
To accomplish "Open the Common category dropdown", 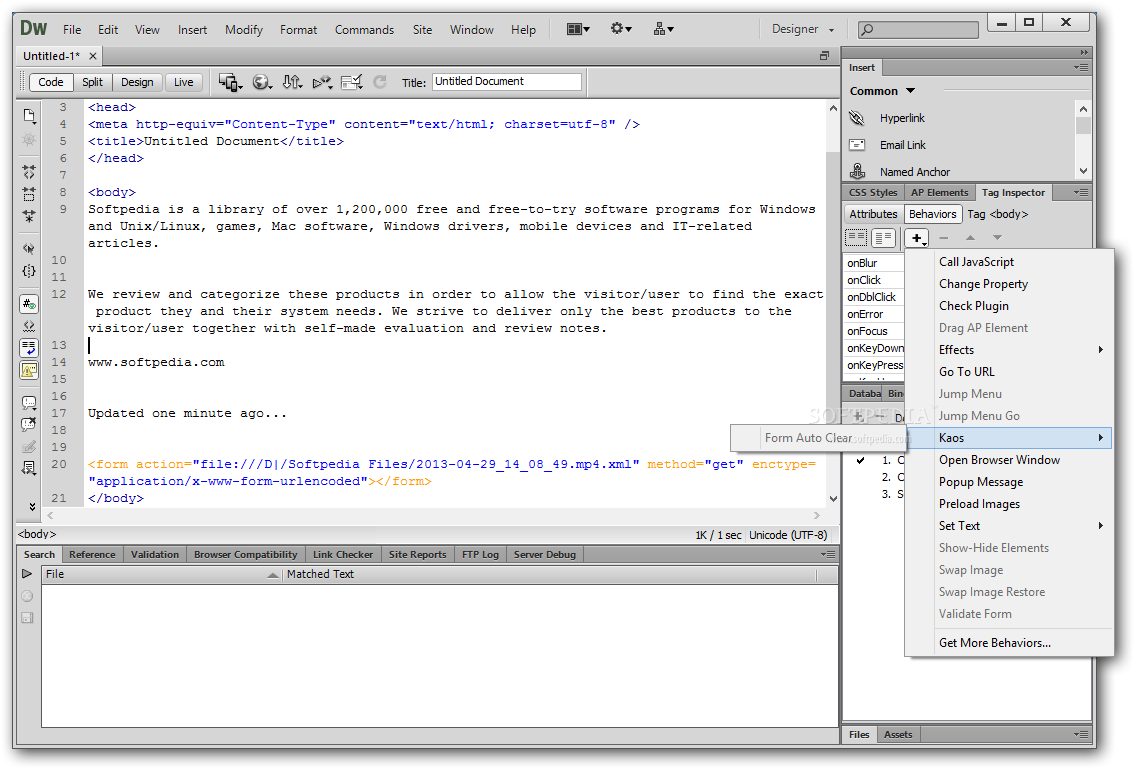I will [x=882, y=91].
